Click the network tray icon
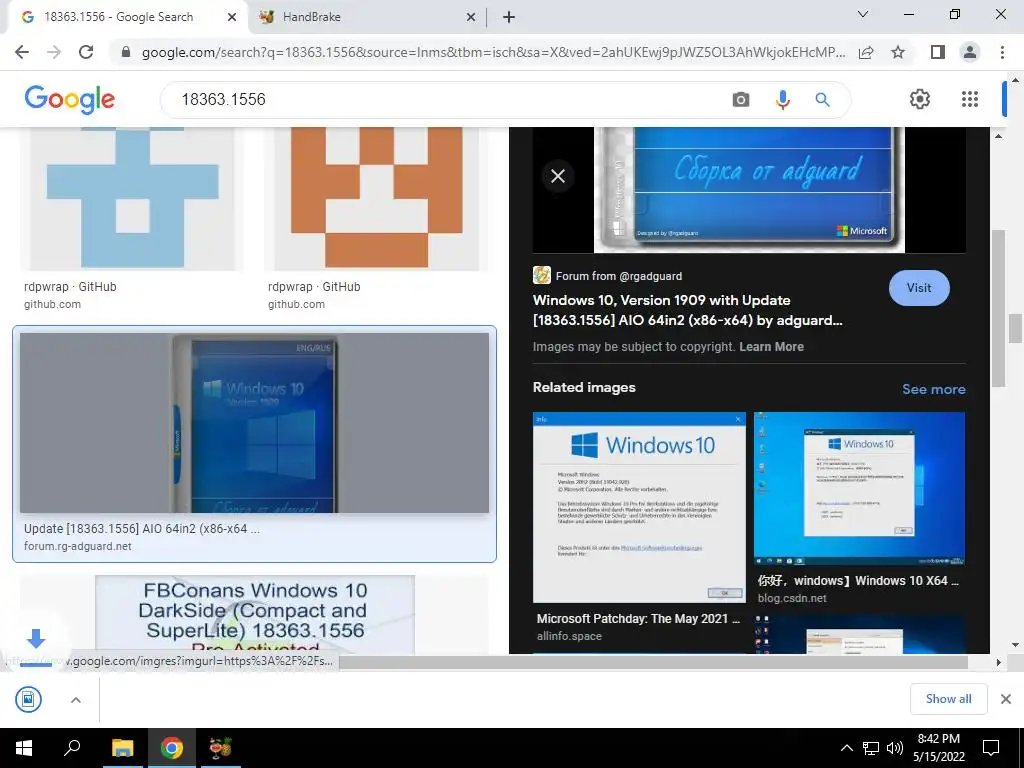The width and height of the screenshot is (1024, 768). tap(871, 748)
